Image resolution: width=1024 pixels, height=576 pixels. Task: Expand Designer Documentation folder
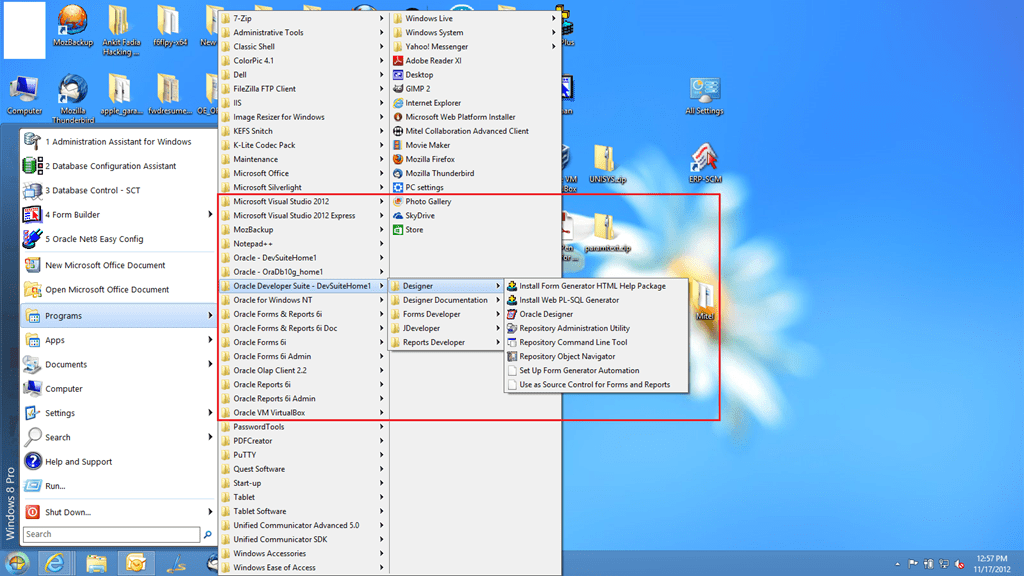pyautogui.click(x=446, y=300)
